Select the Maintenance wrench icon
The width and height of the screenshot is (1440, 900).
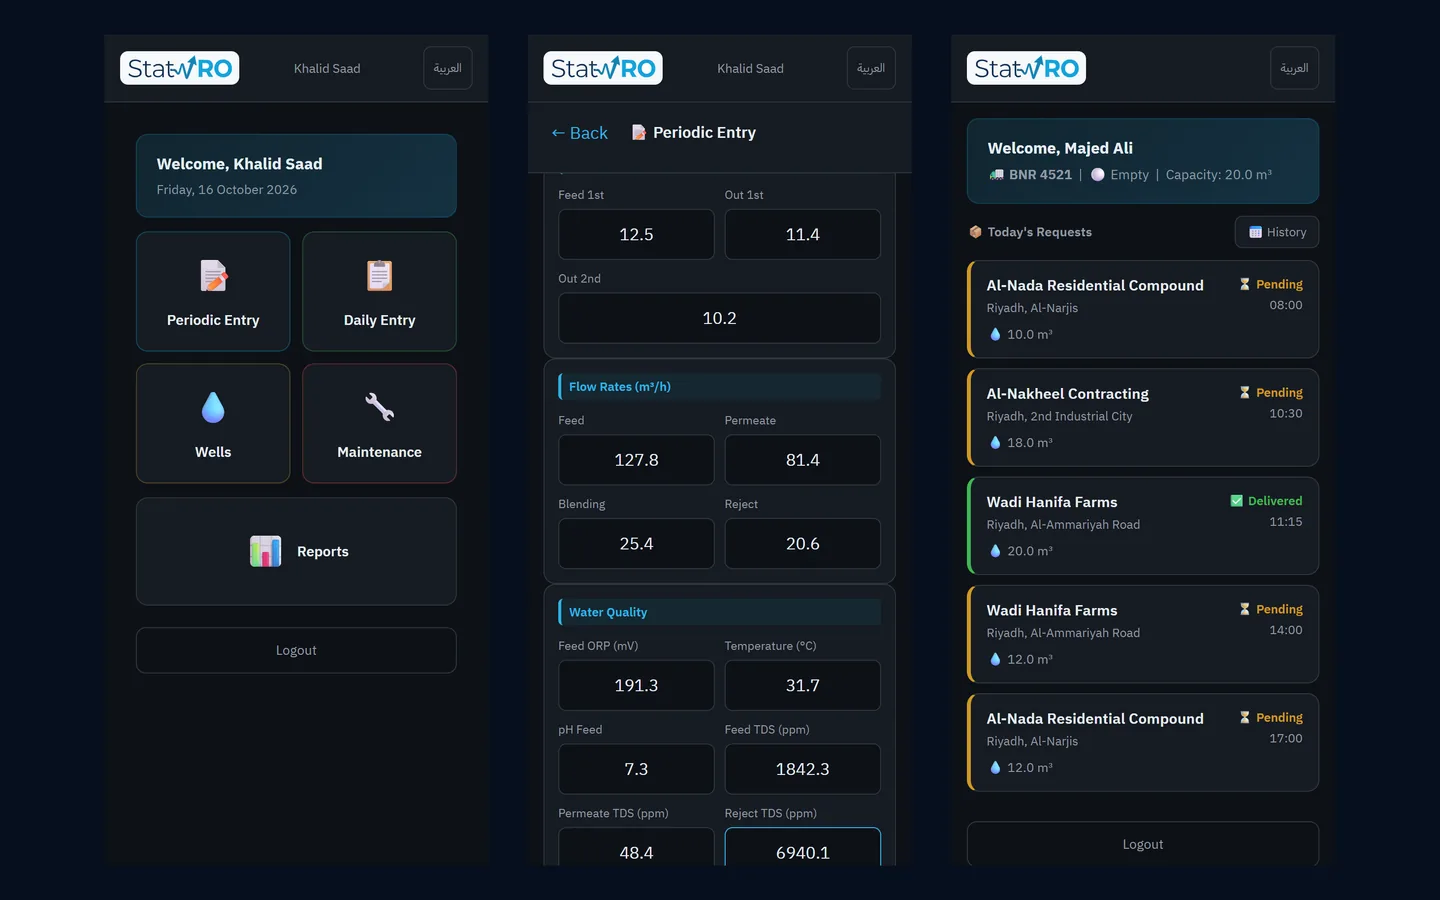point(379,407)
